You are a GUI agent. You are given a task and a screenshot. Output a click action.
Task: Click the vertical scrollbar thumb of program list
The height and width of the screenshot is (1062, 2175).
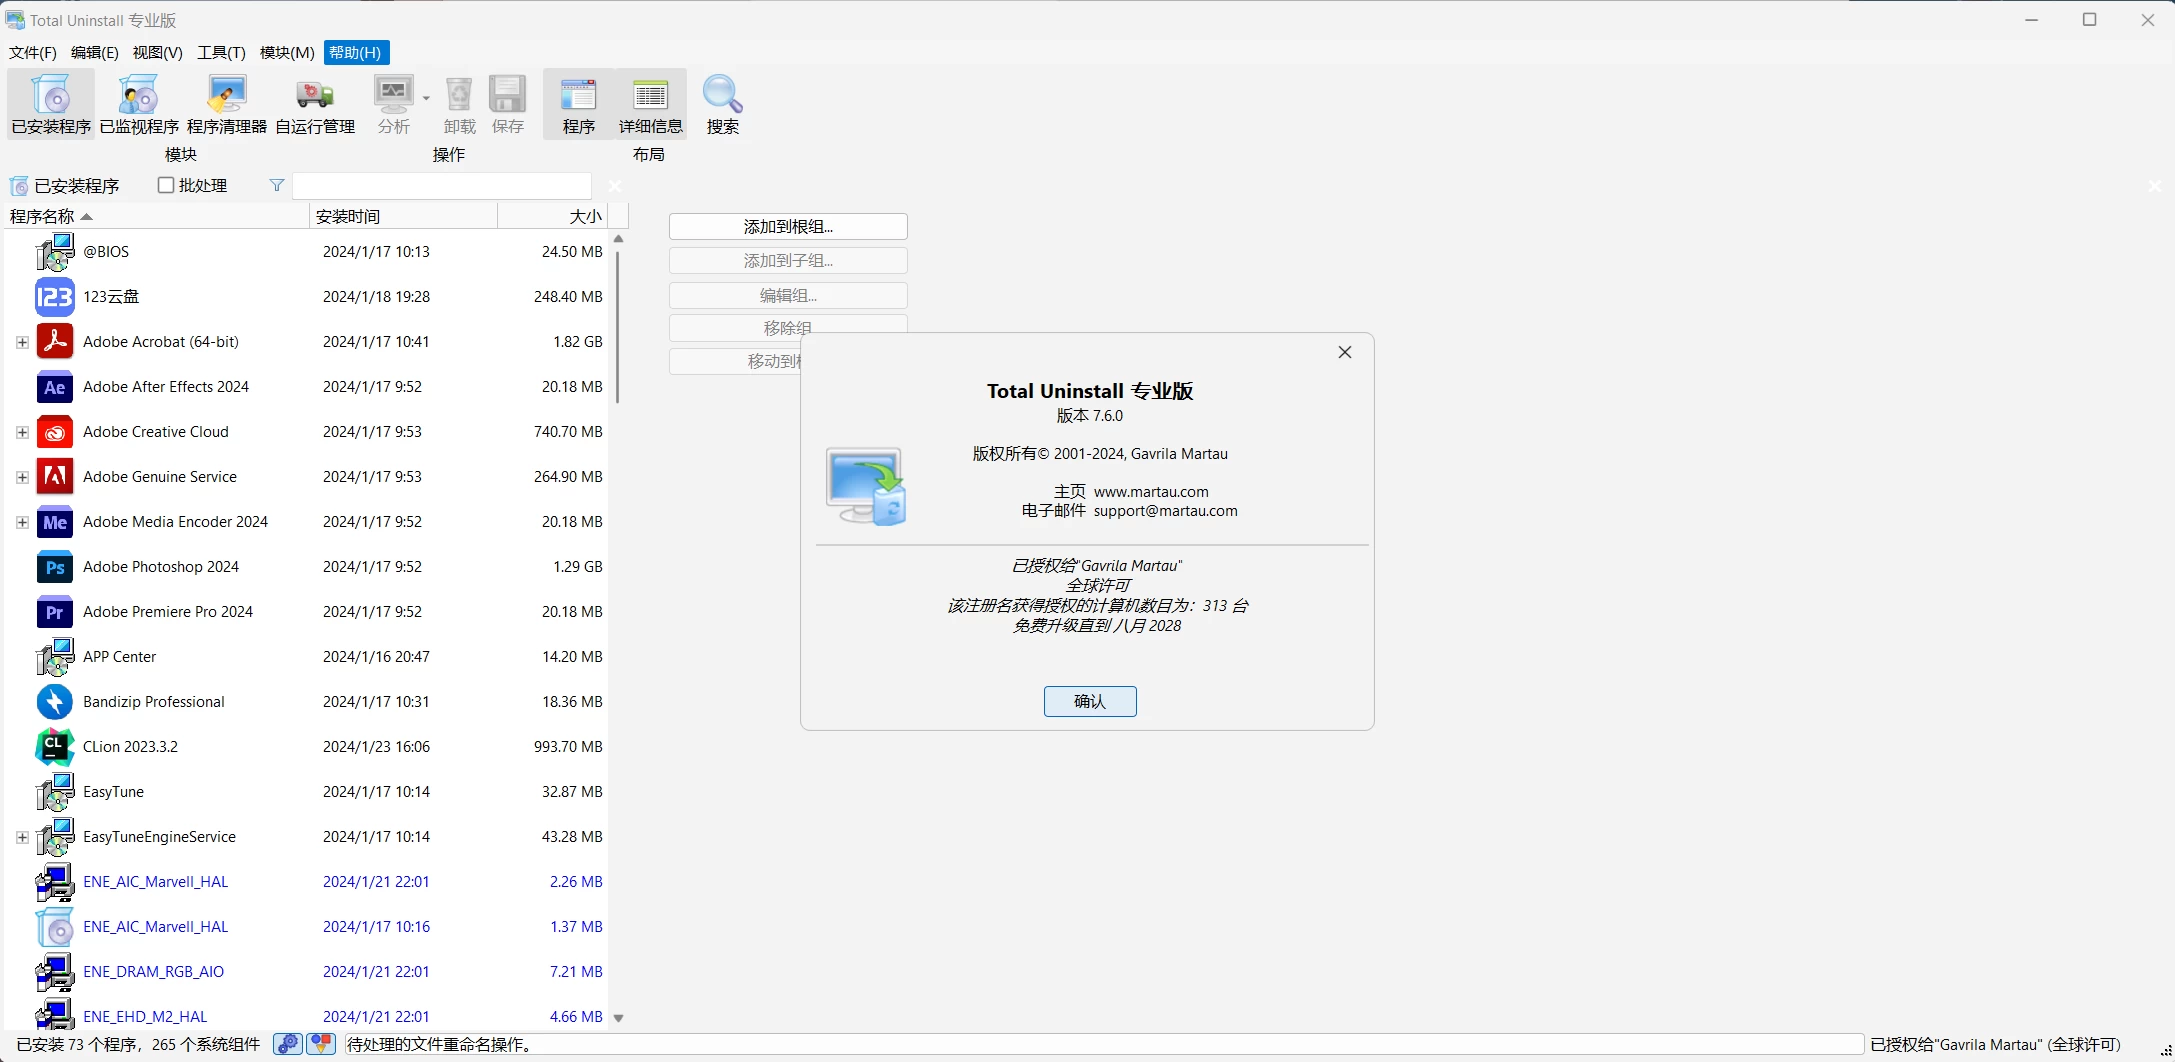pyautogui.click(x=618, y=327)
